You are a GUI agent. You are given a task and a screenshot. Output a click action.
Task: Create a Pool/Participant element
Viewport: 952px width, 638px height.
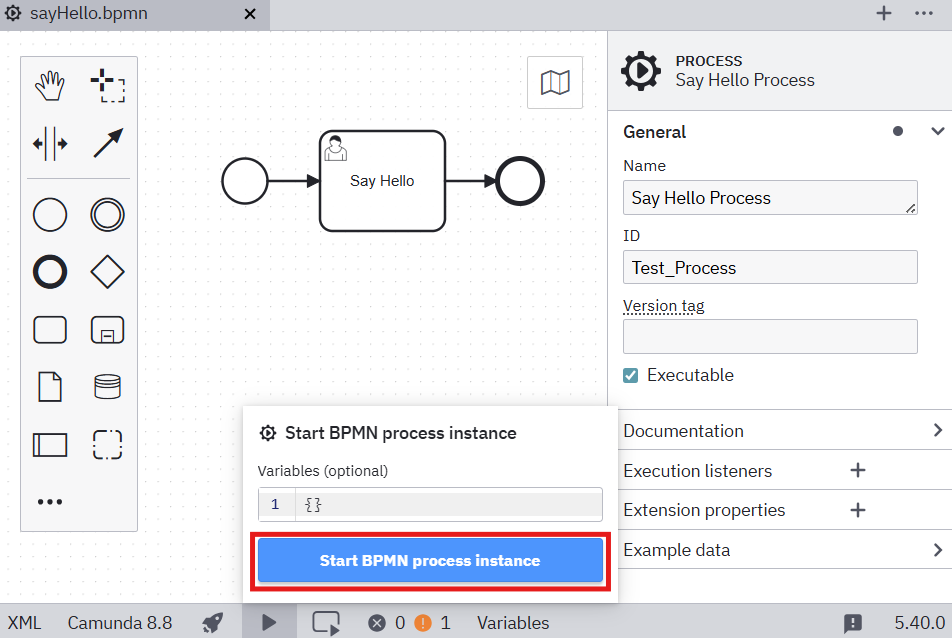point(50,444)
